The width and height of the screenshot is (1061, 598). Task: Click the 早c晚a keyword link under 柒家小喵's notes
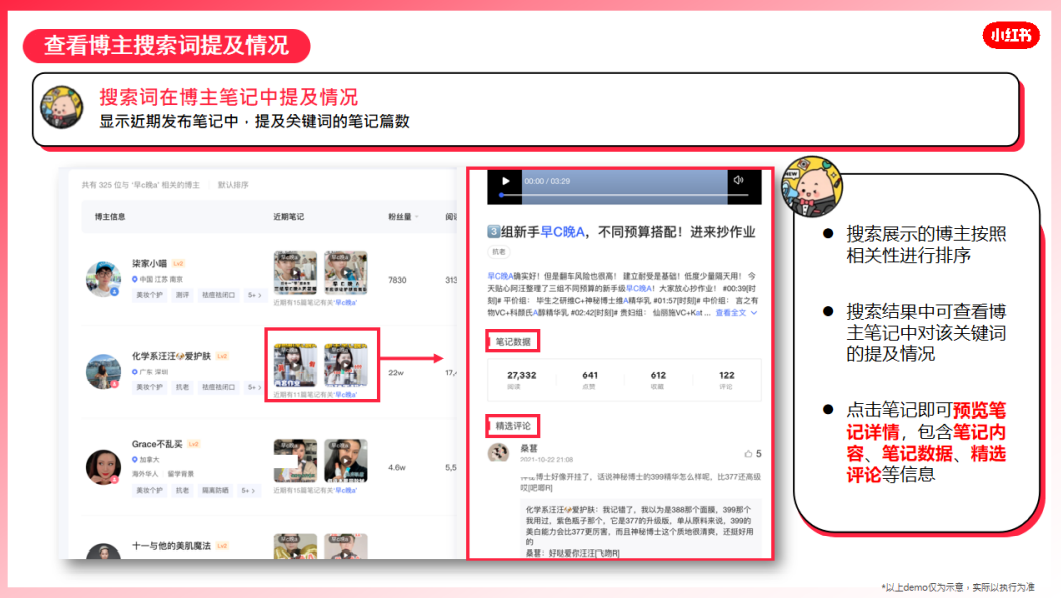click(x=346, y=302)
